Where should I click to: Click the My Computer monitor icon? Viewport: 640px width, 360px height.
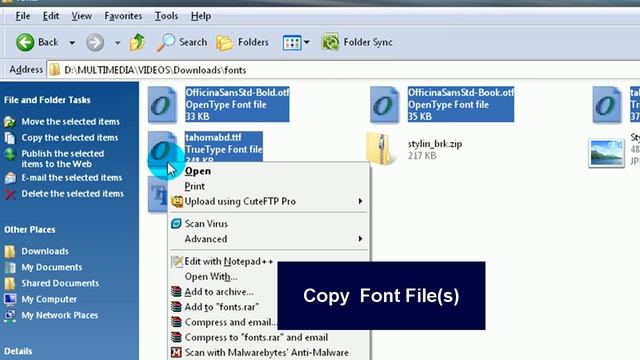10,300
